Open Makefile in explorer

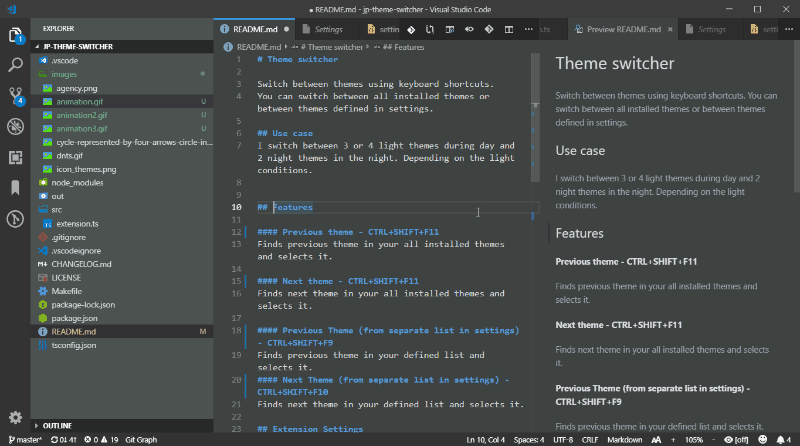[122, 291]
